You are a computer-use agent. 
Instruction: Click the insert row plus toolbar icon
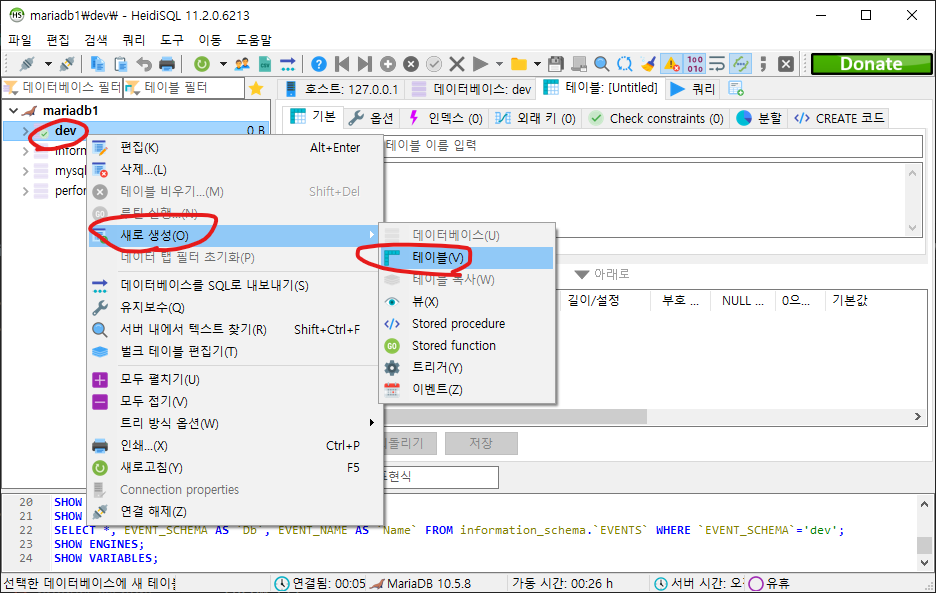388,63
